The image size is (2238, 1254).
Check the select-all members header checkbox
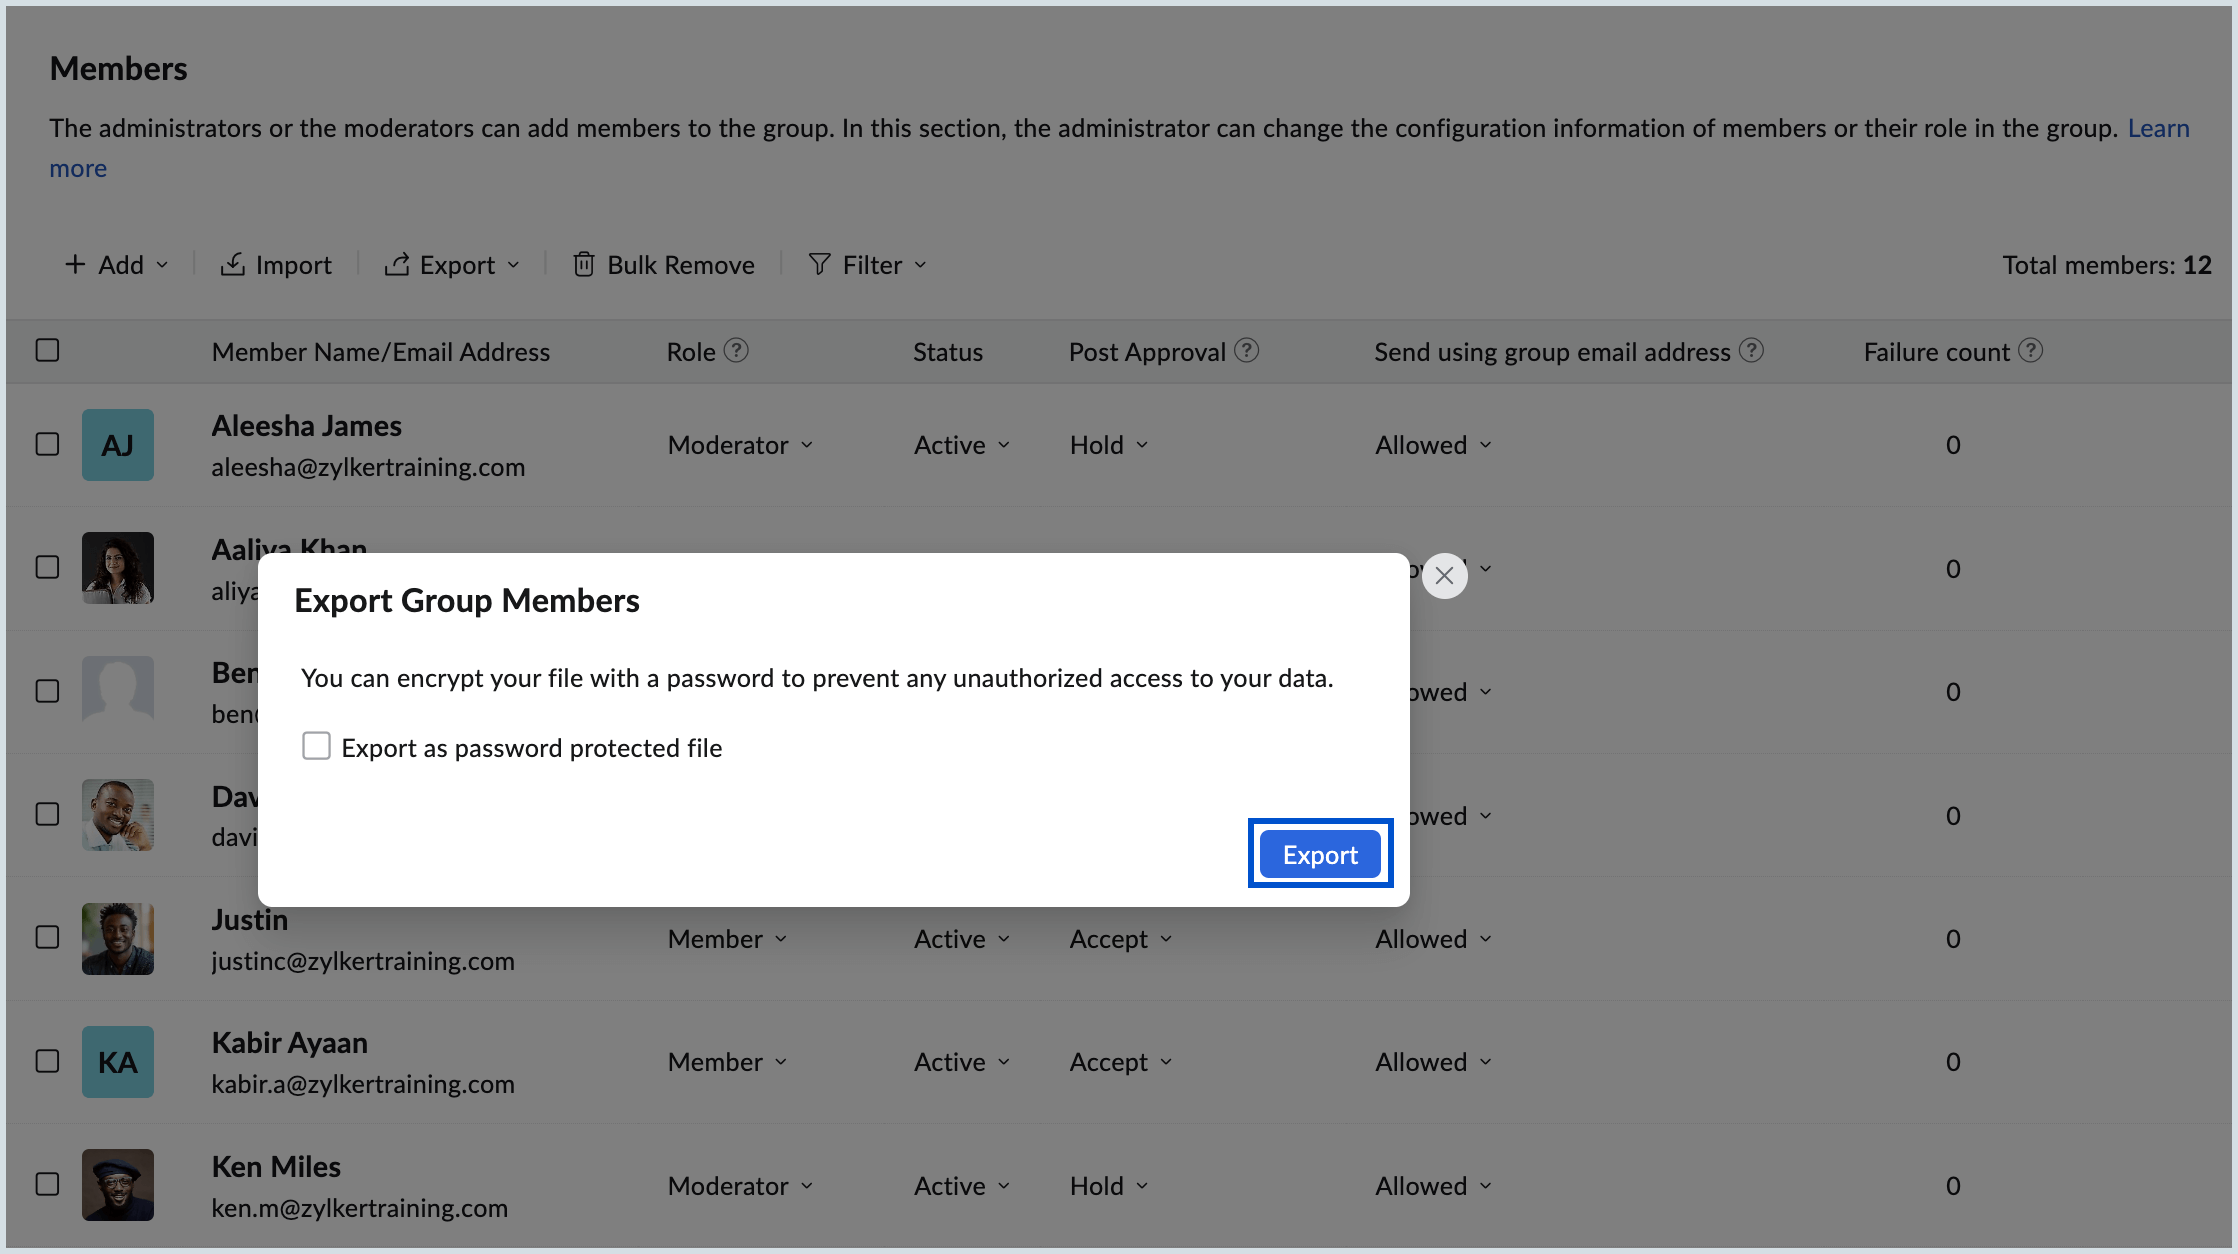(x=47, y=351)
